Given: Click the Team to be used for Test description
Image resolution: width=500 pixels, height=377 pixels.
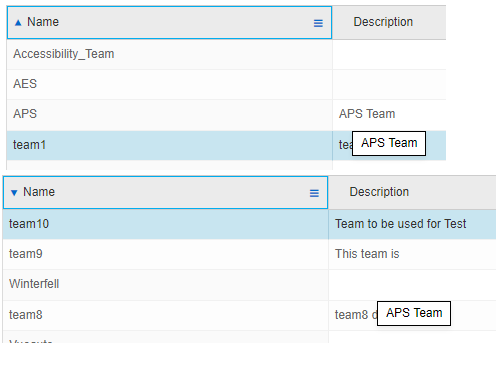Looking at the screenshot, I should tap(400, 224).
